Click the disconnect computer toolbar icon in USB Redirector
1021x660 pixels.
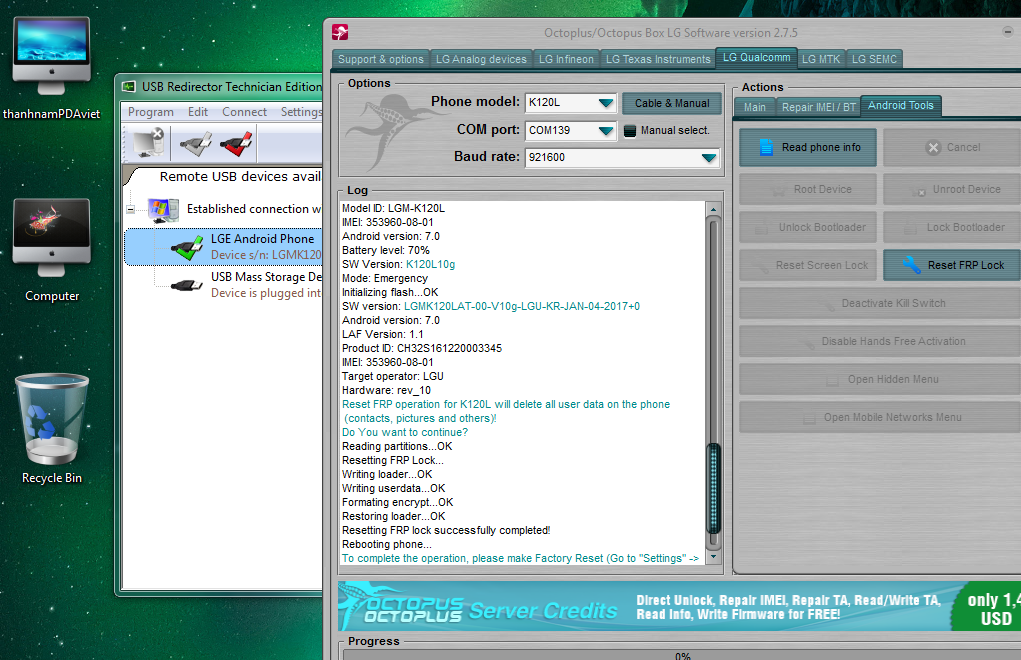pyautogui.click(x=148, y=143)
